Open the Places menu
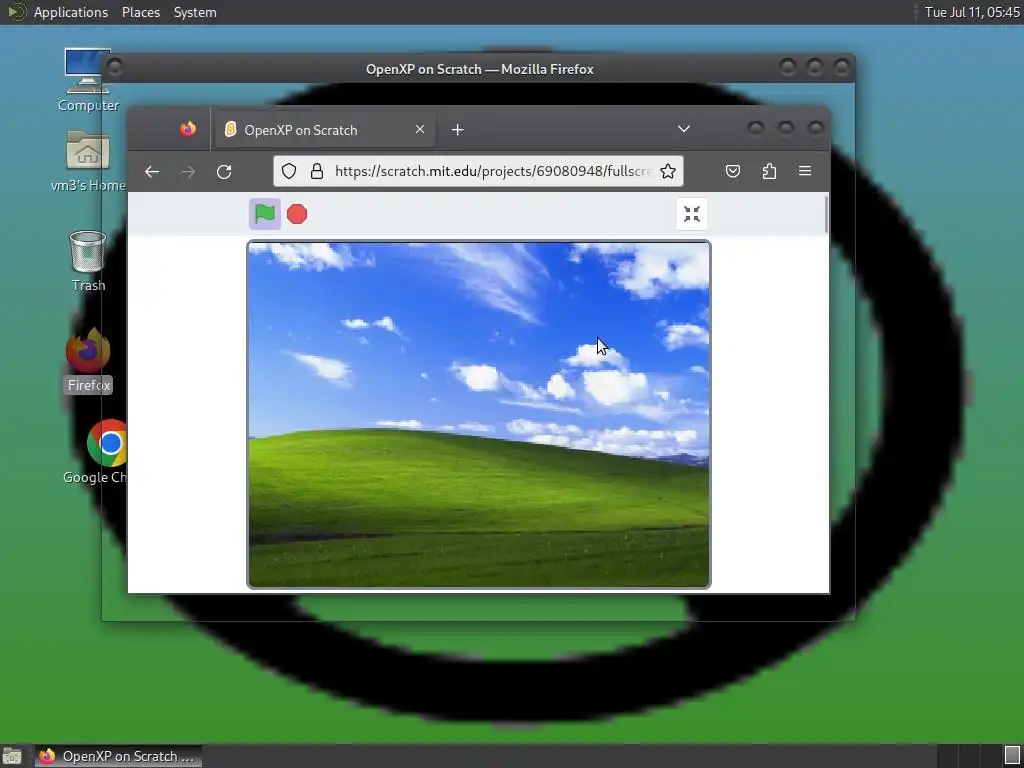1024x768 pixels. (x=140, y=12)
